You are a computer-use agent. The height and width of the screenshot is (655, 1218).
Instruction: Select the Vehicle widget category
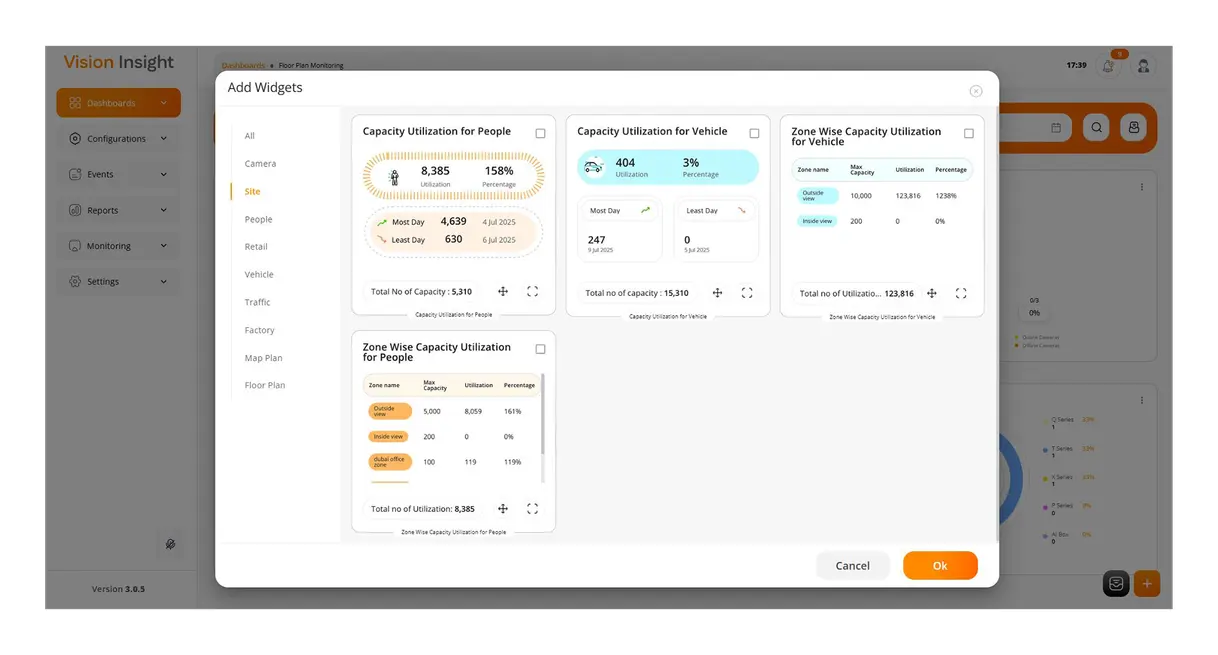(259, 274)
